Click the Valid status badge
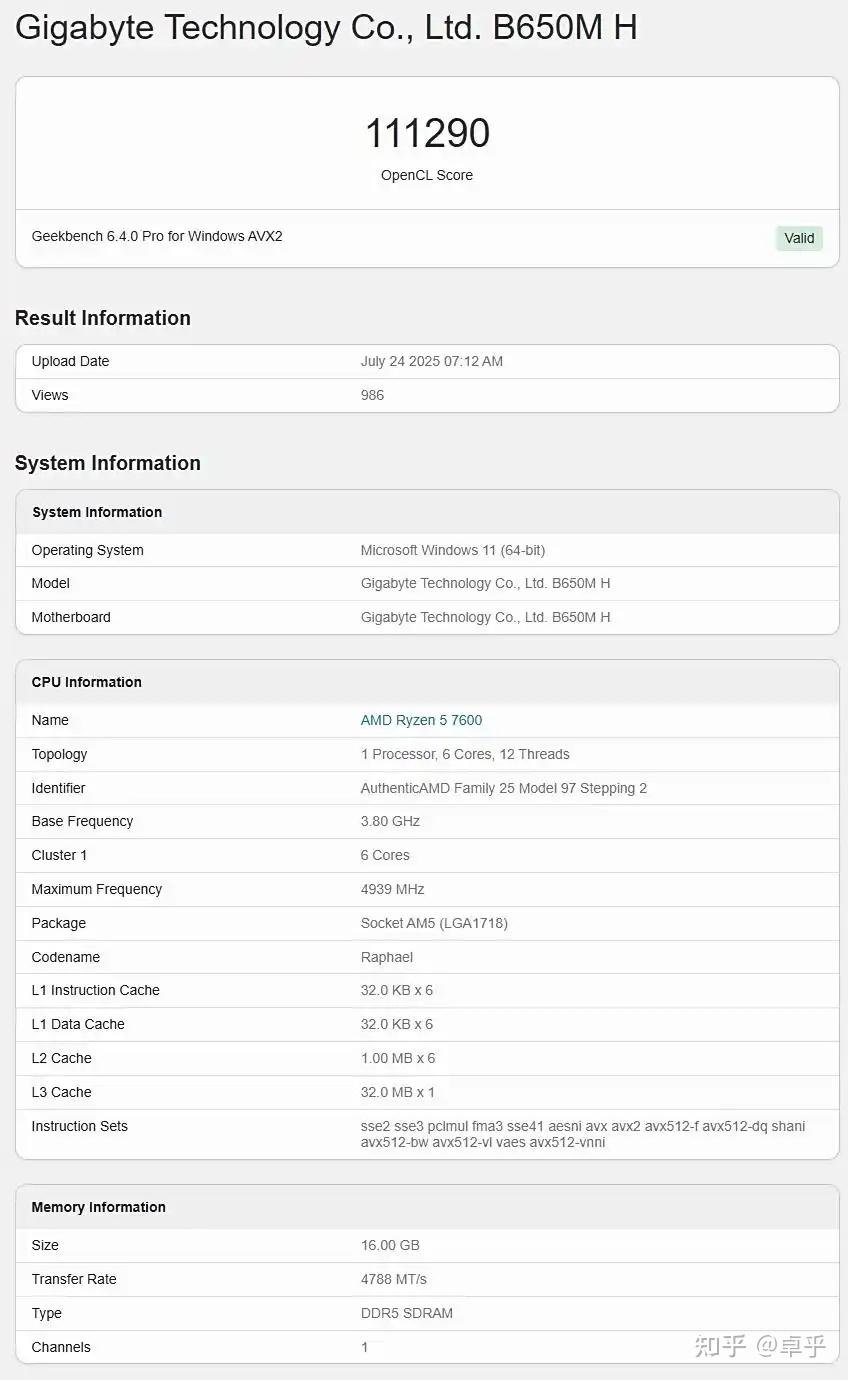 coord(798,238)
